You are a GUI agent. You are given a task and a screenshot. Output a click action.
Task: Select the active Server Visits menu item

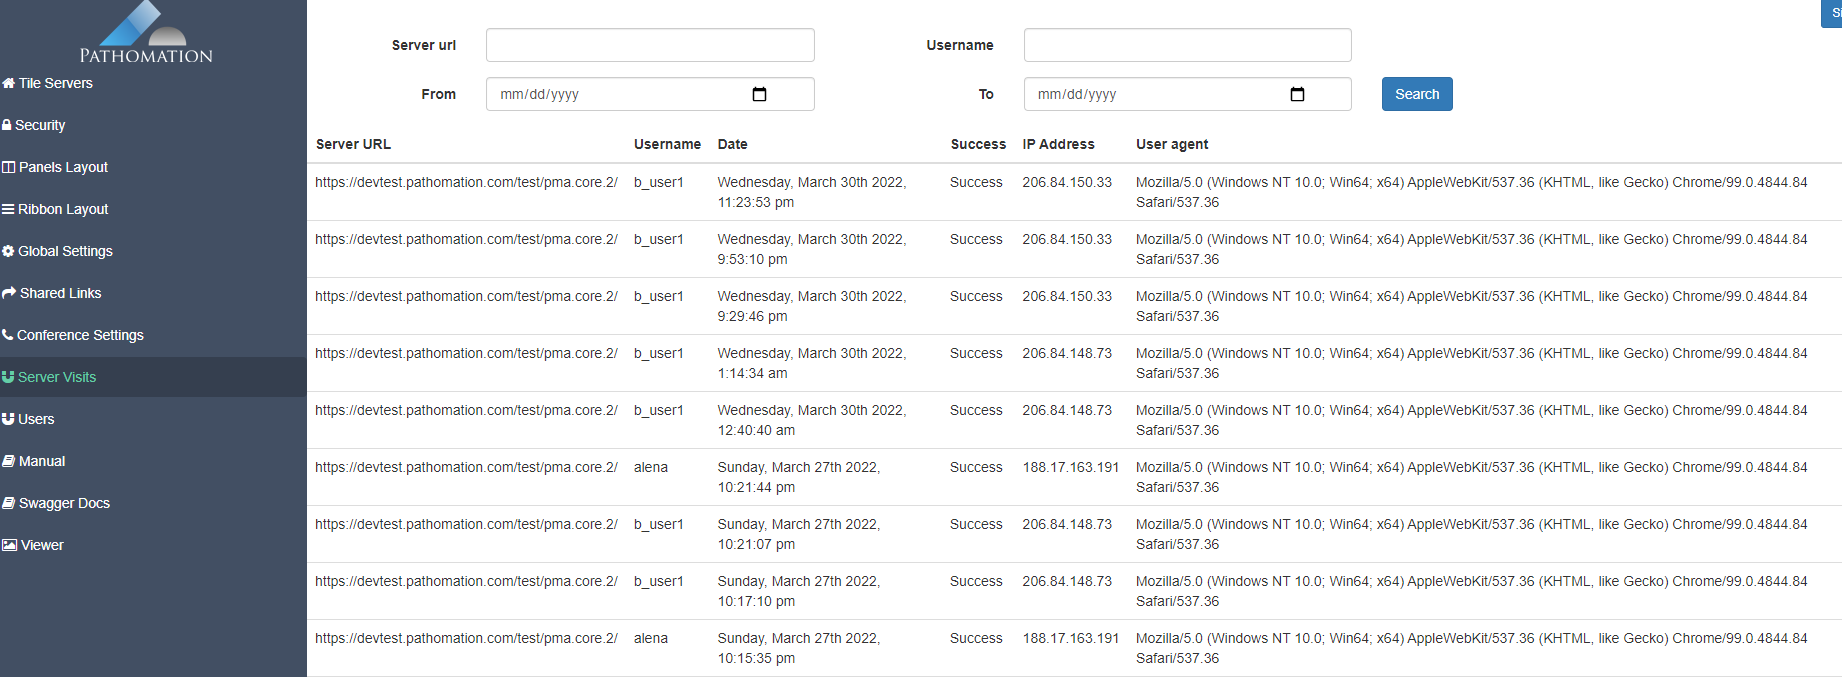tap(57, 377)
